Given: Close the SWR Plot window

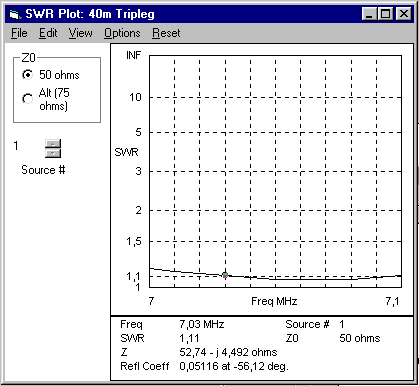Looking at the screenshot, I should (x=404, y=14).
